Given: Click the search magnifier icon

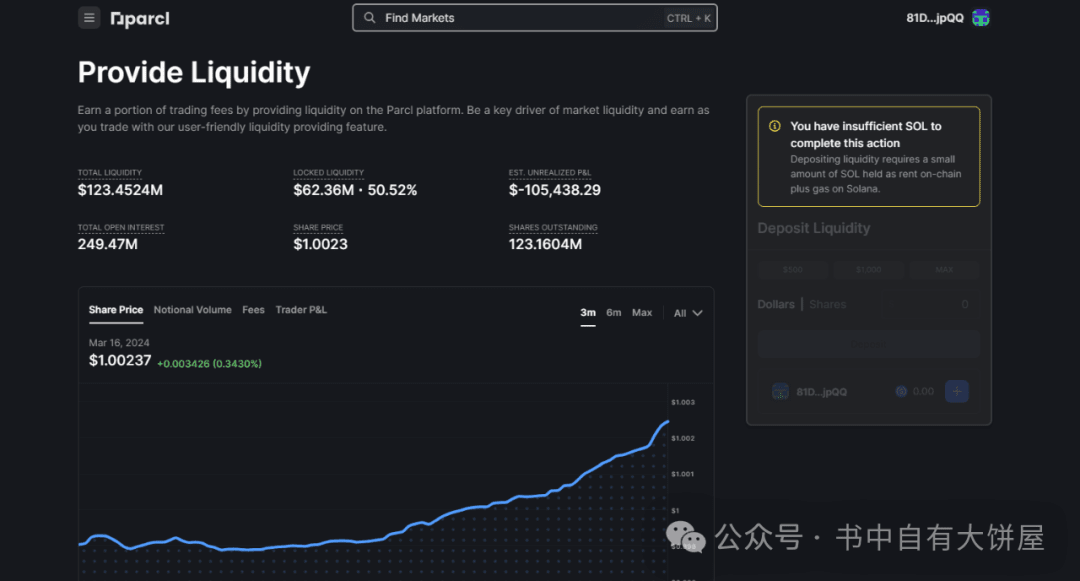Looking at the screenshot, I should pyautogui.click(x=370, y=18).
